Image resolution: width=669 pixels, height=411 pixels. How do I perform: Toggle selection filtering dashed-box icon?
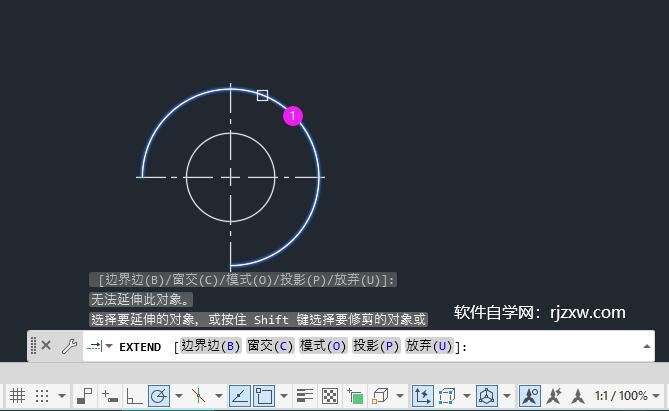[x=447, y=396]
